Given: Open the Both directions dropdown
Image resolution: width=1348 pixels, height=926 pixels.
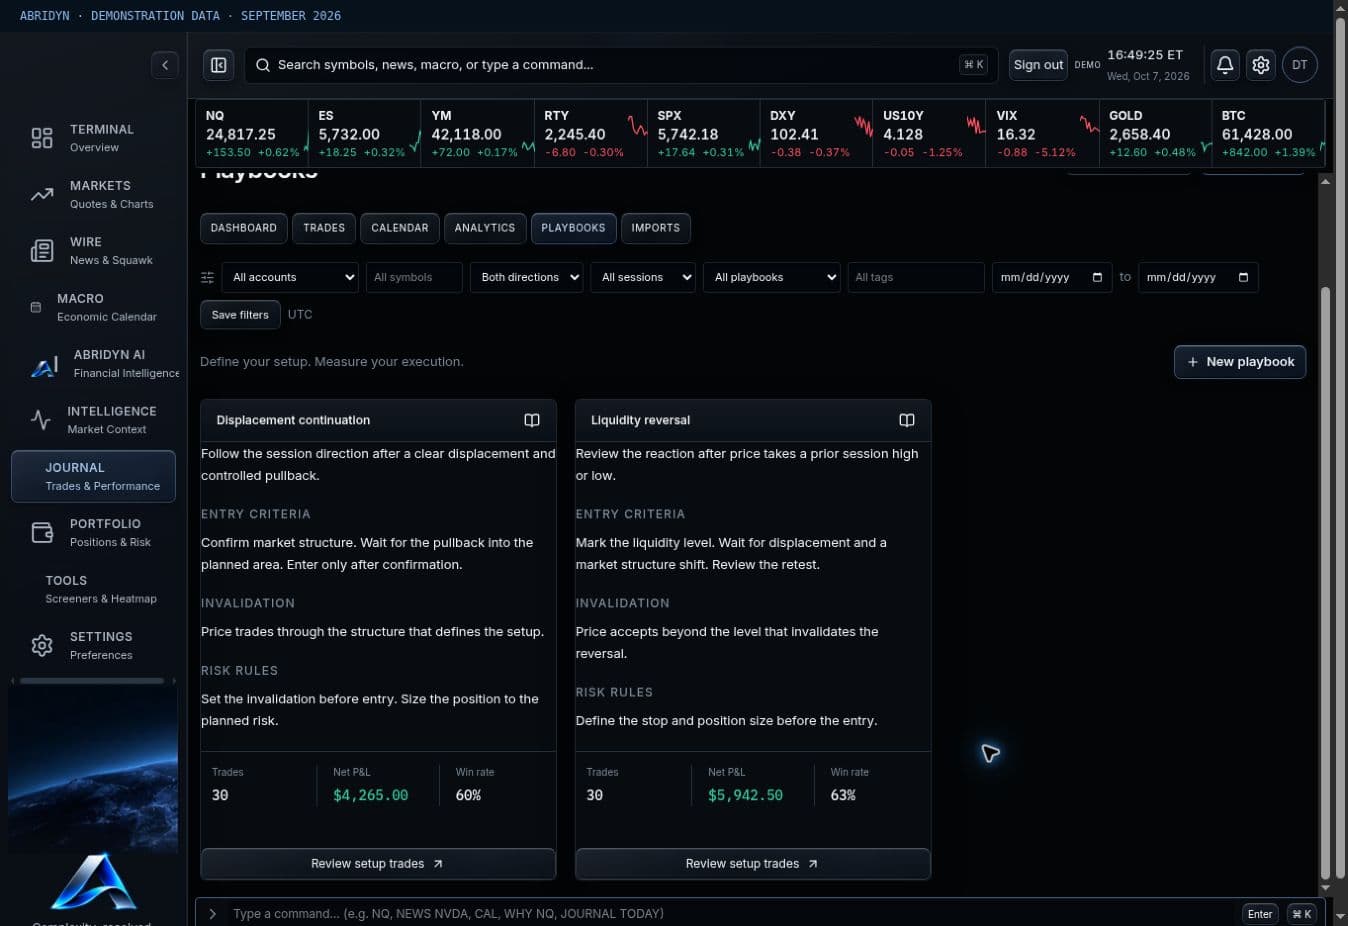Looking at the screenshot, I should click(x=526, y=277).
